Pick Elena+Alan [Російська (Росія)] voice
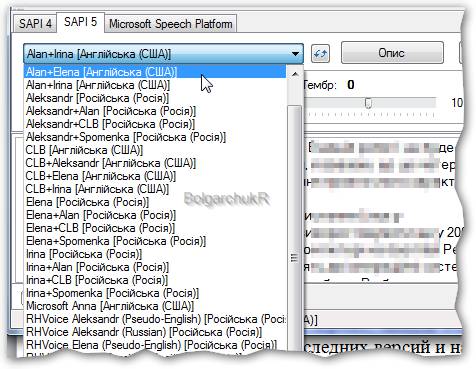Image resolution: width=476 pixels, height=369 pixels. pos(155,215)
